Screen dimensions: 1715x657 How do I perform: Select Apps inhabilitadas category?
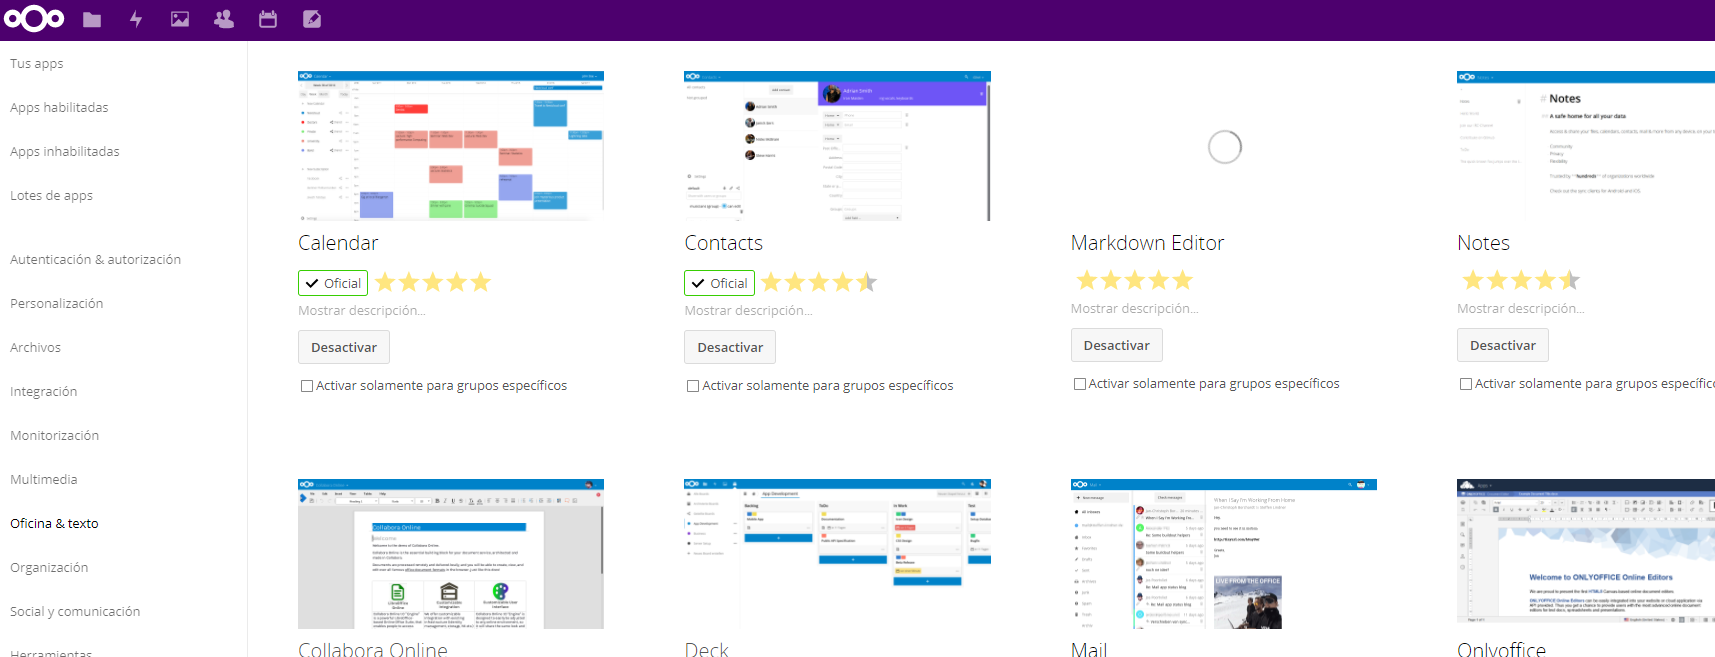pos(65,151)
